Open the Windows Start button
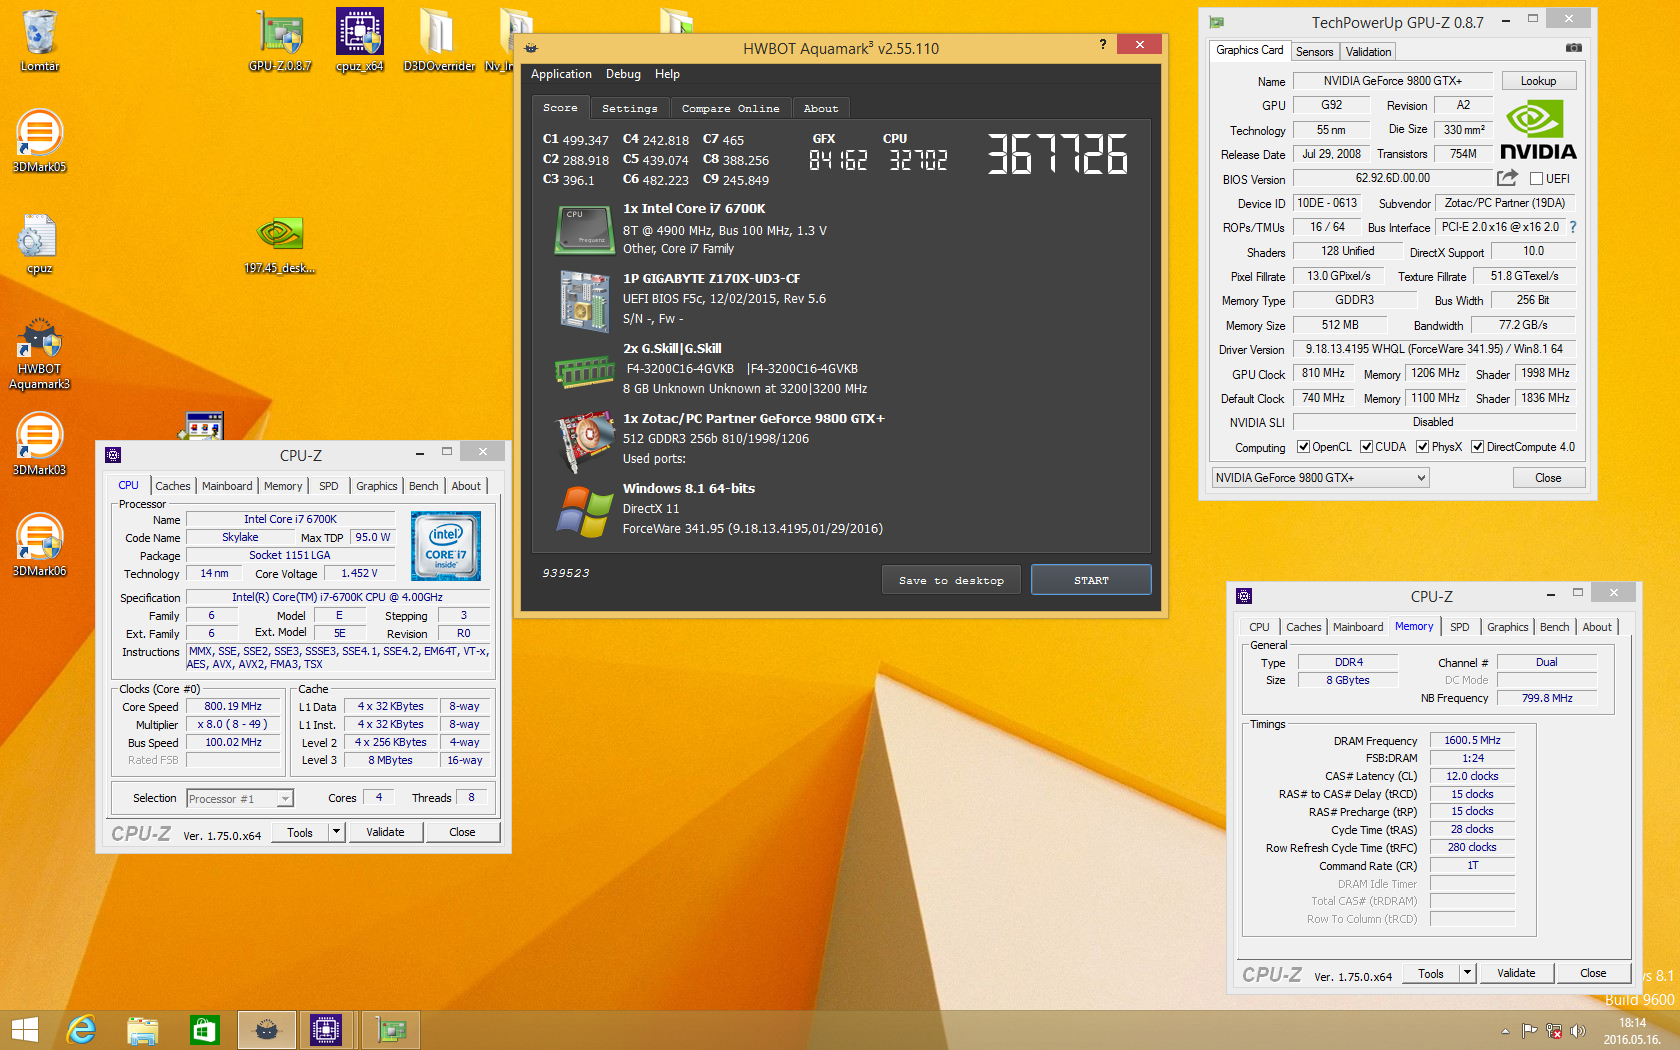 tap(25, 1030)
